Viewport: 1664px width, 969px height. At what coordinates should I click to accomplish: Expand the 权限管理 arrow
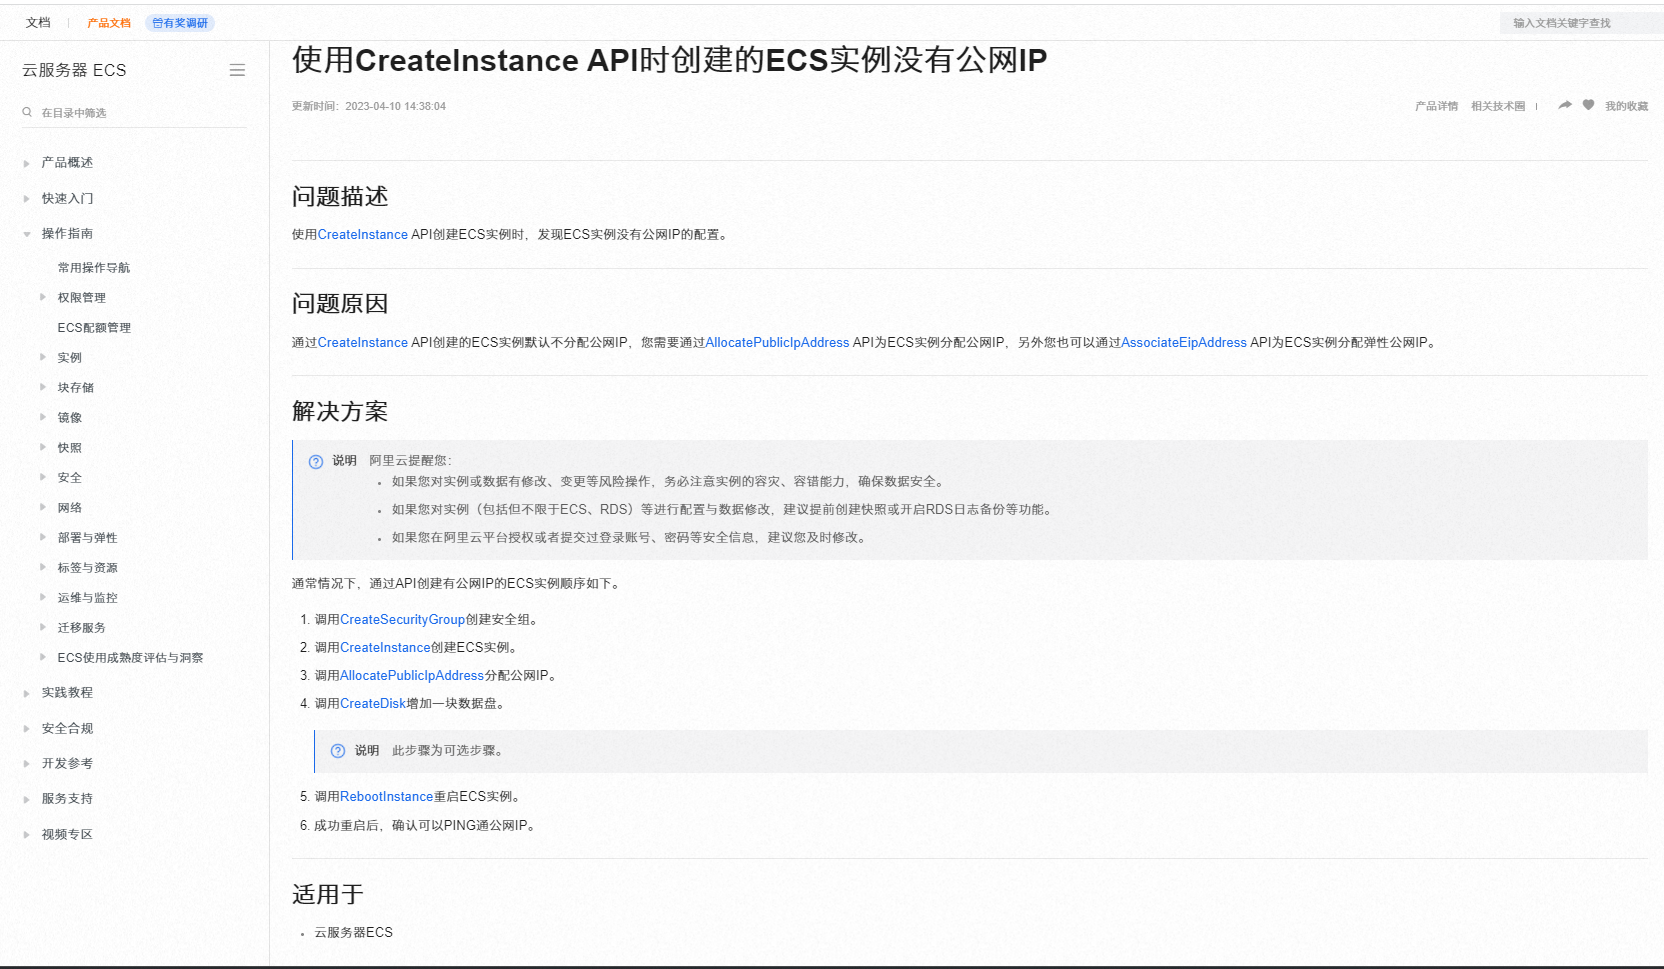coord(43,297)
